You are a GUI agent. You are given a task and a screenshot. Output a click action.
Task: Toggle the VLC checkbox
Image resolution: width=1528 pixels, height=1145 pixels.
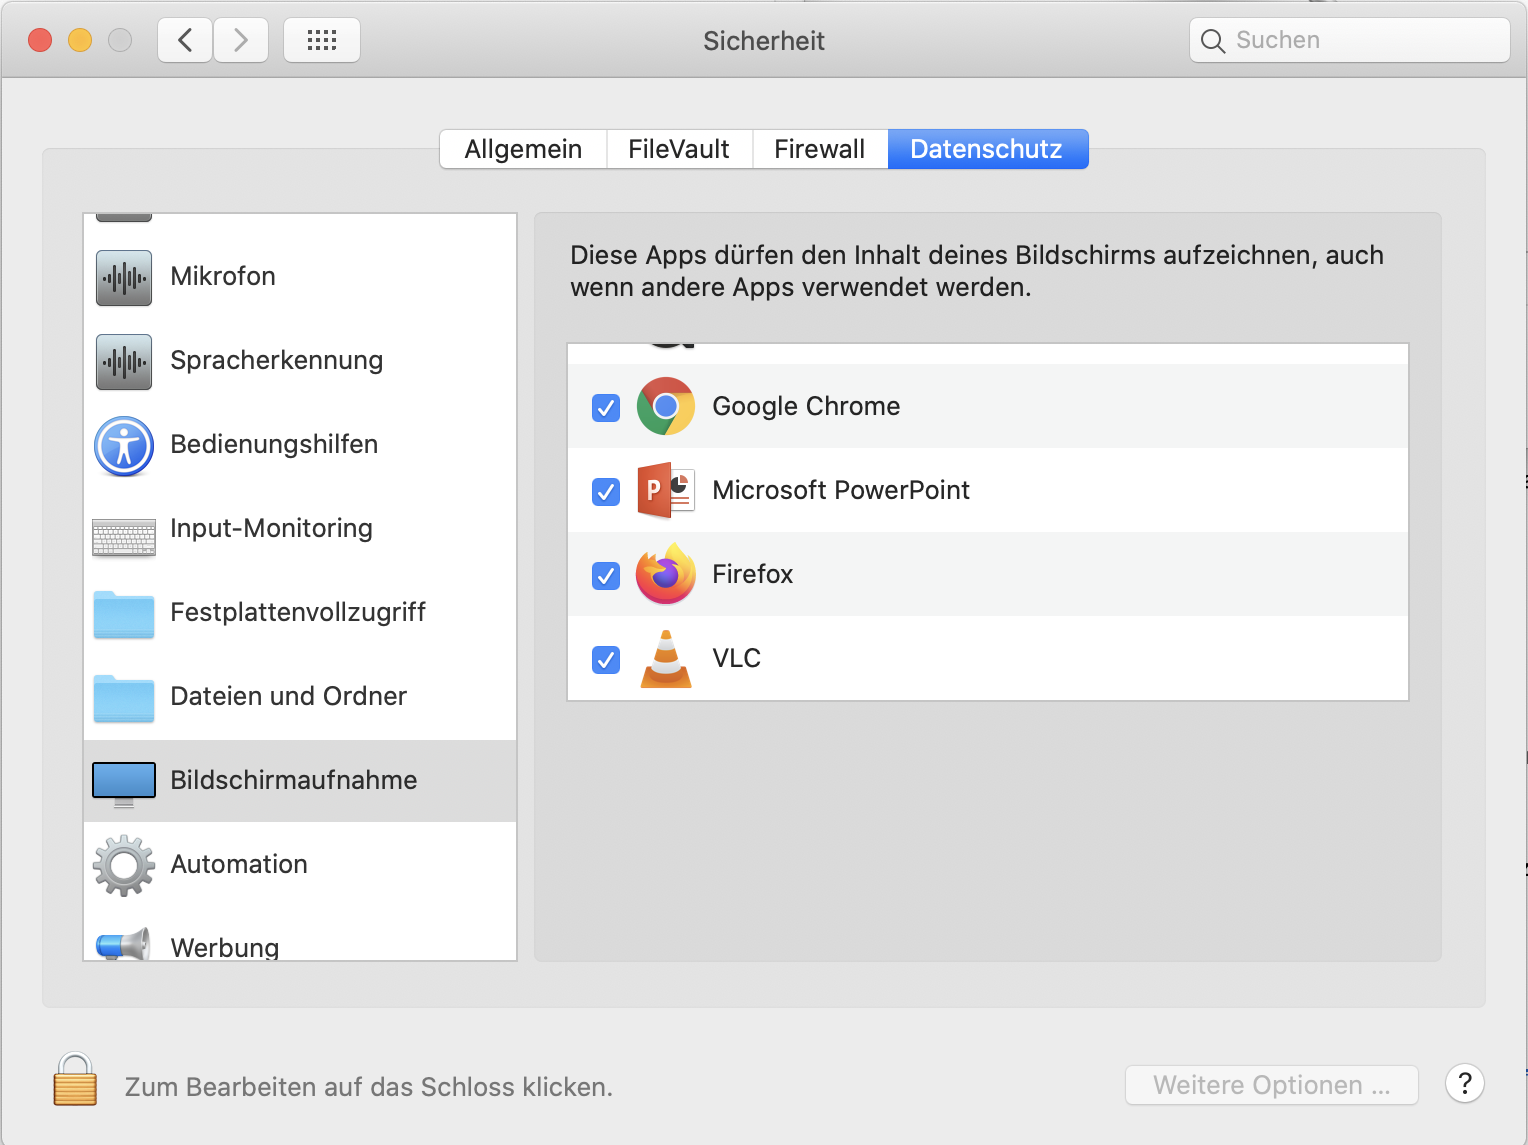coord(606,660)
